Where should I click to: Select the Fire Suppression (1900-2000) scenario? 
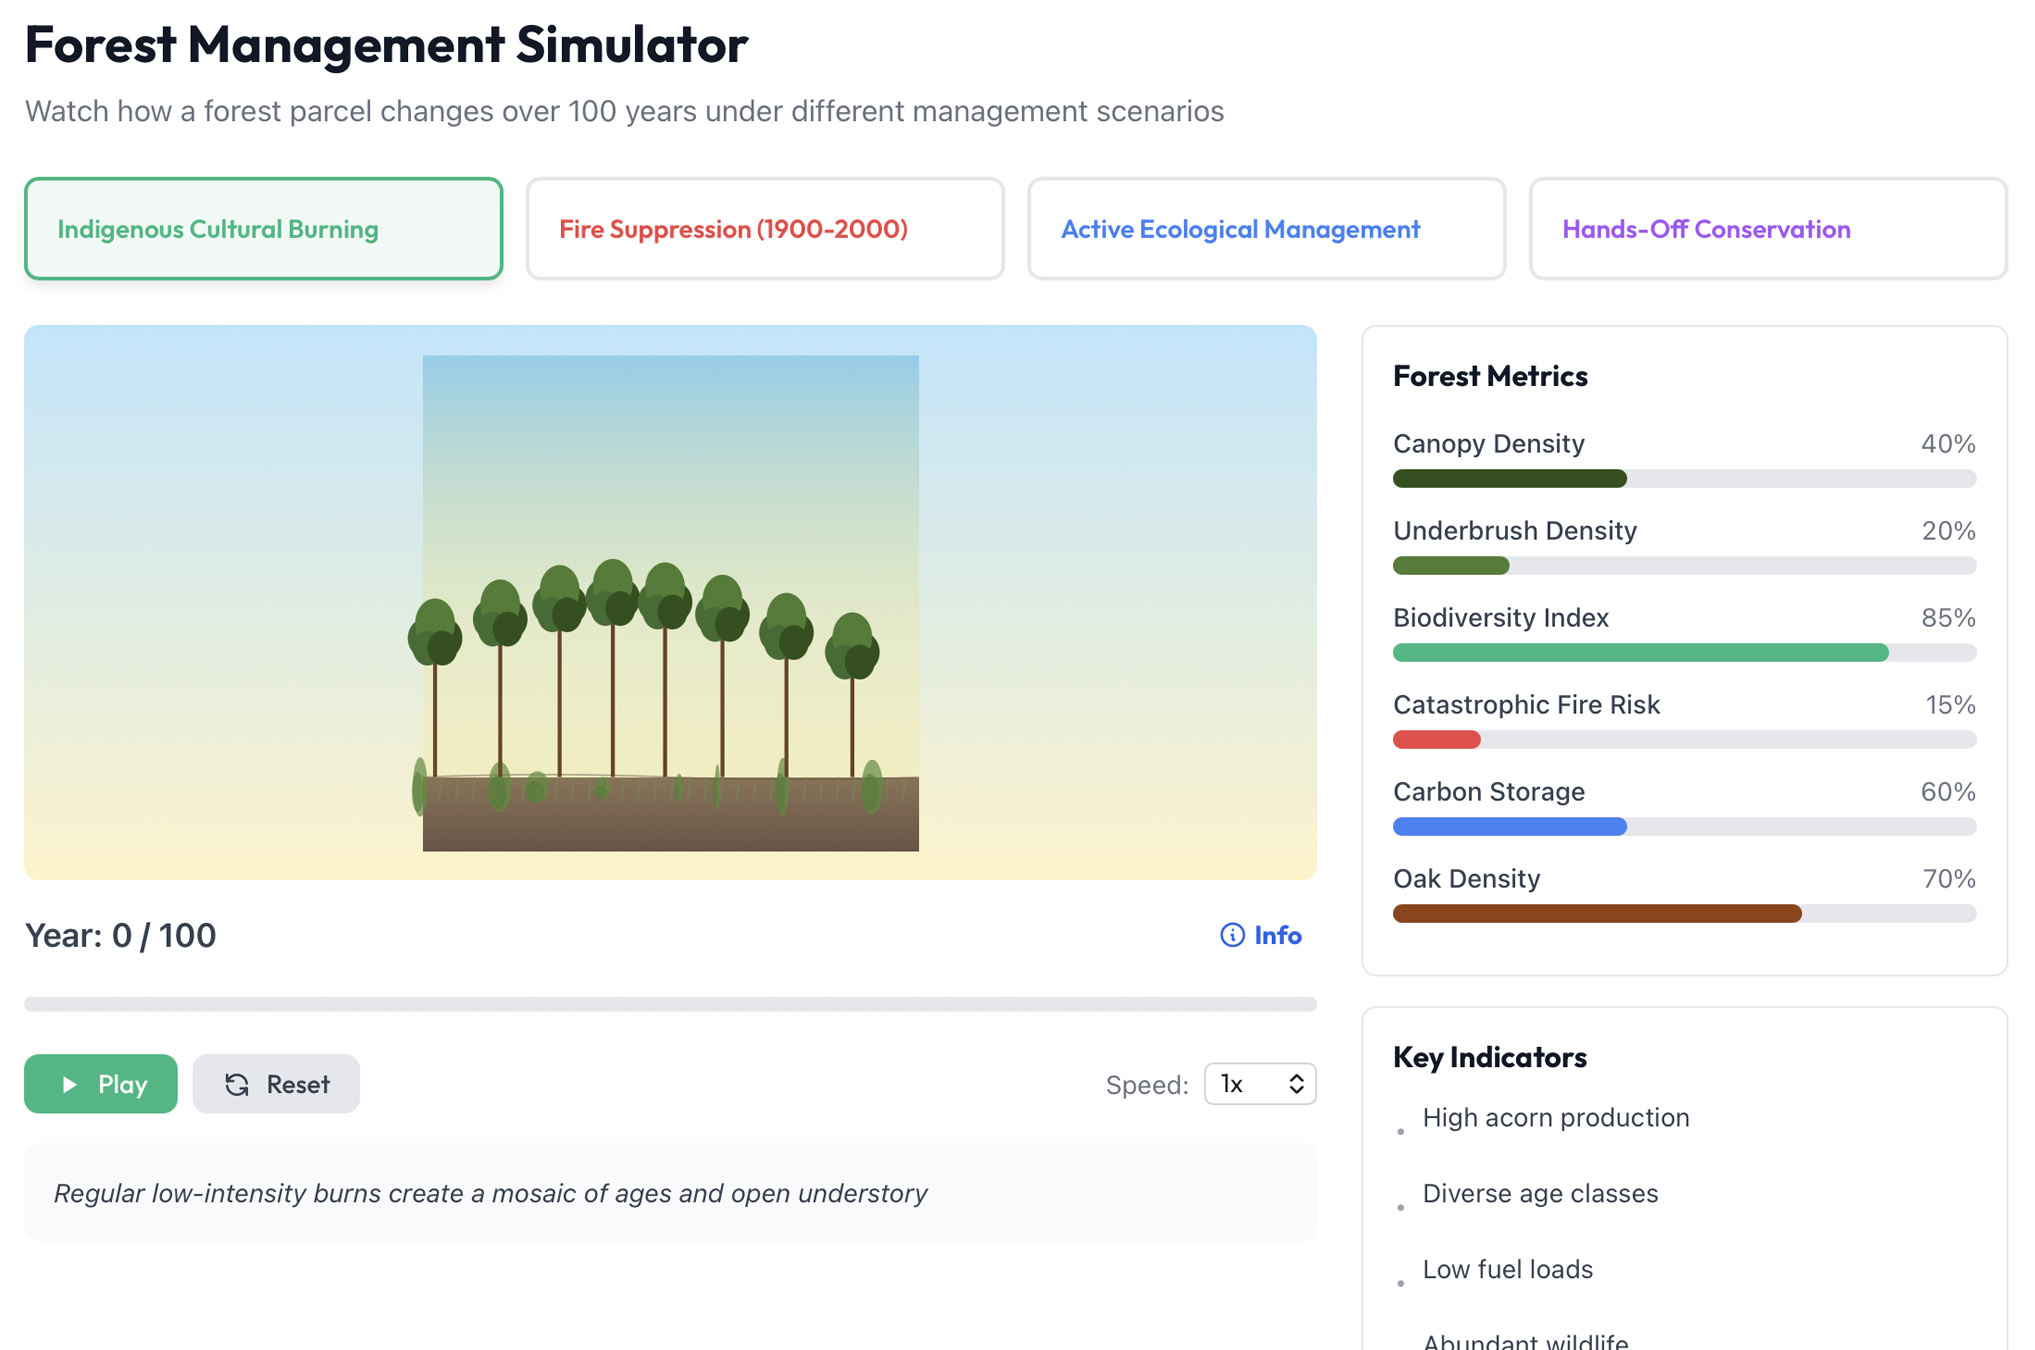764,228
